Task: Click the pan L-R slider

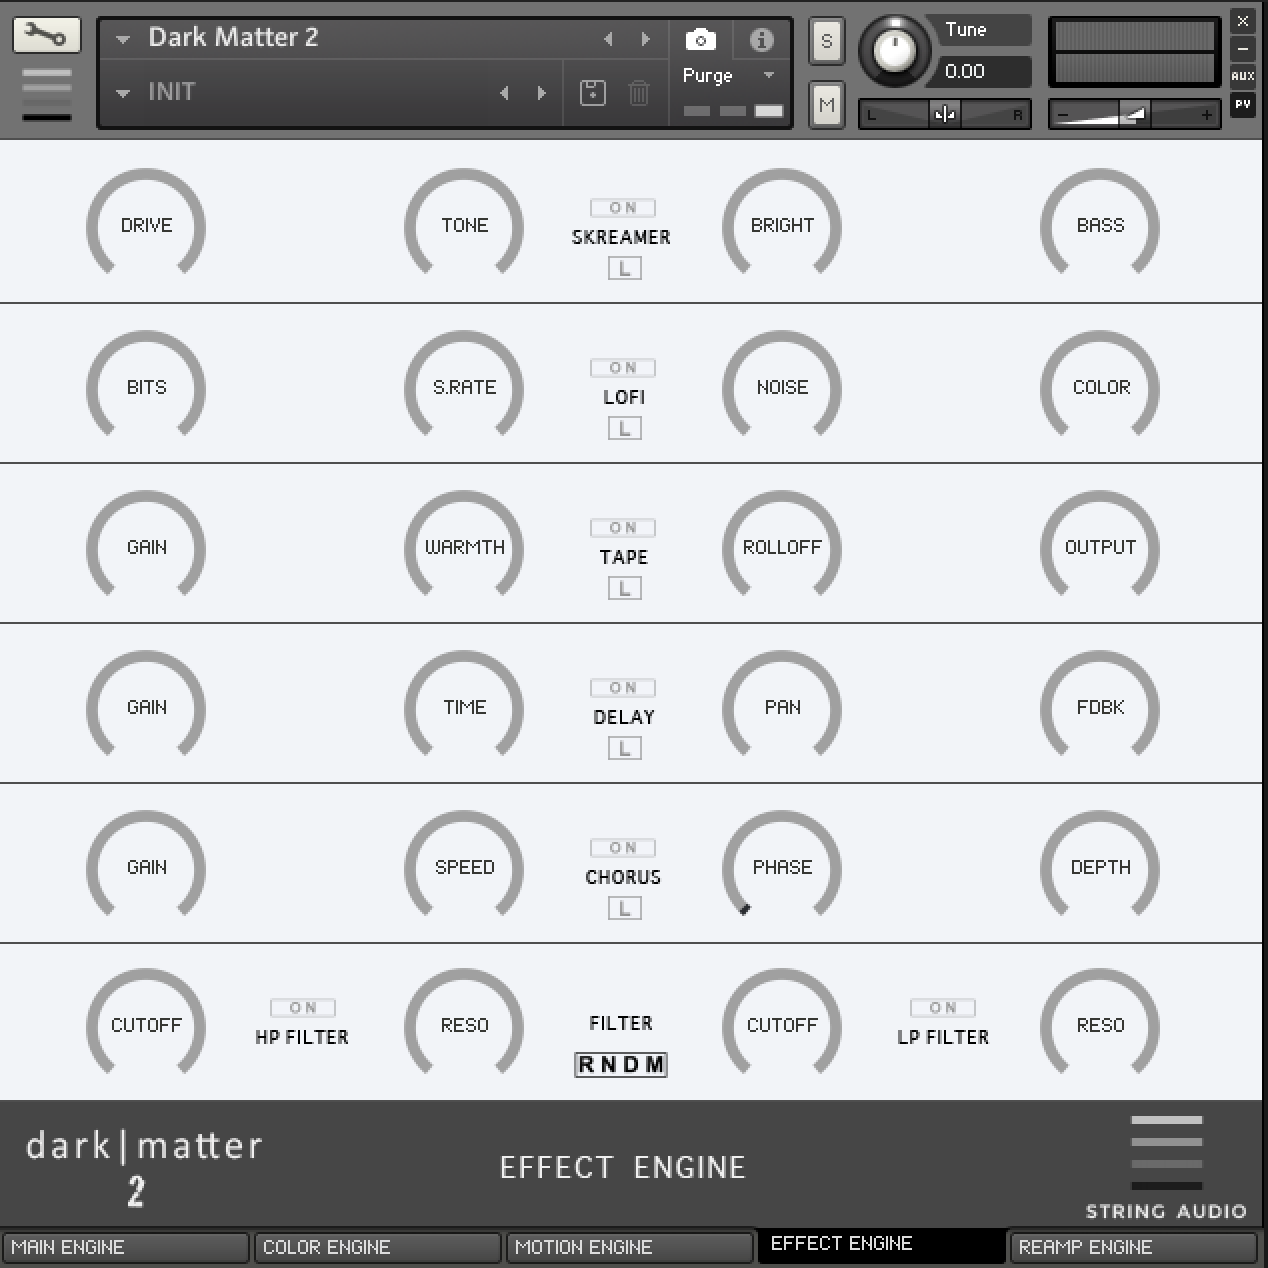Action: [944, 114]
